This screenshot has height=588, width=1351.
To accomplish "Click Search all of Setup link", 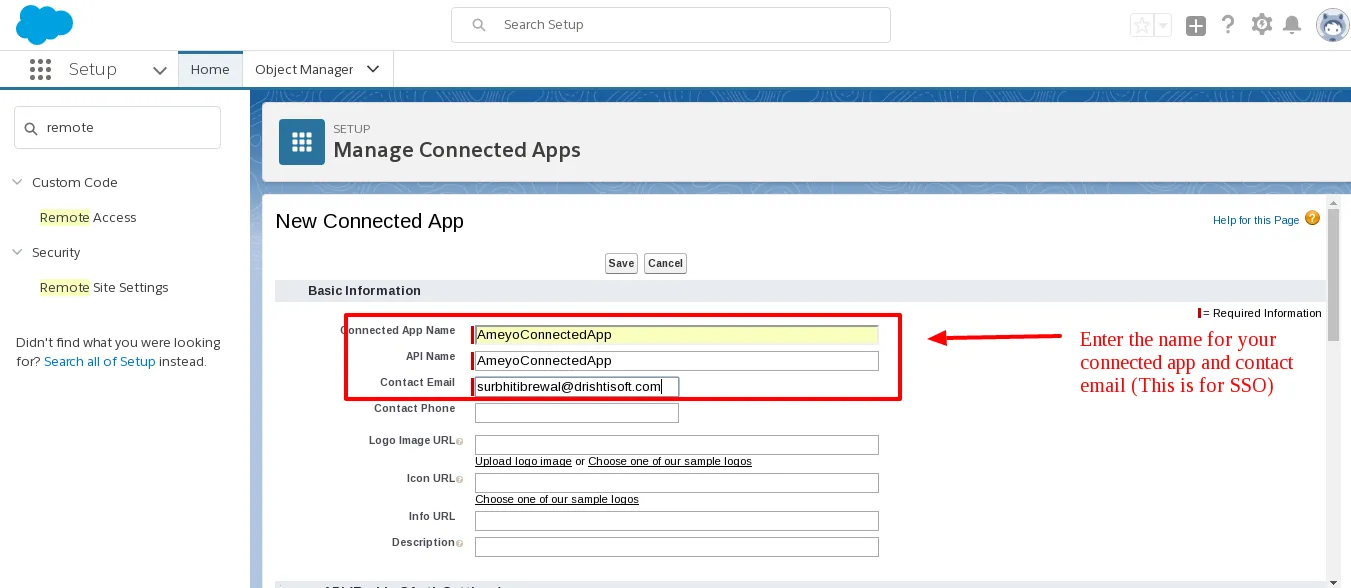I will click(100, 361).
